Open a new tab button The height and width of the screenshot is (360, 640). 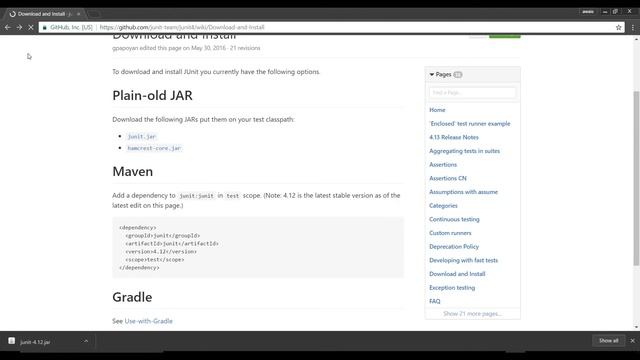(x=94, y=14)
